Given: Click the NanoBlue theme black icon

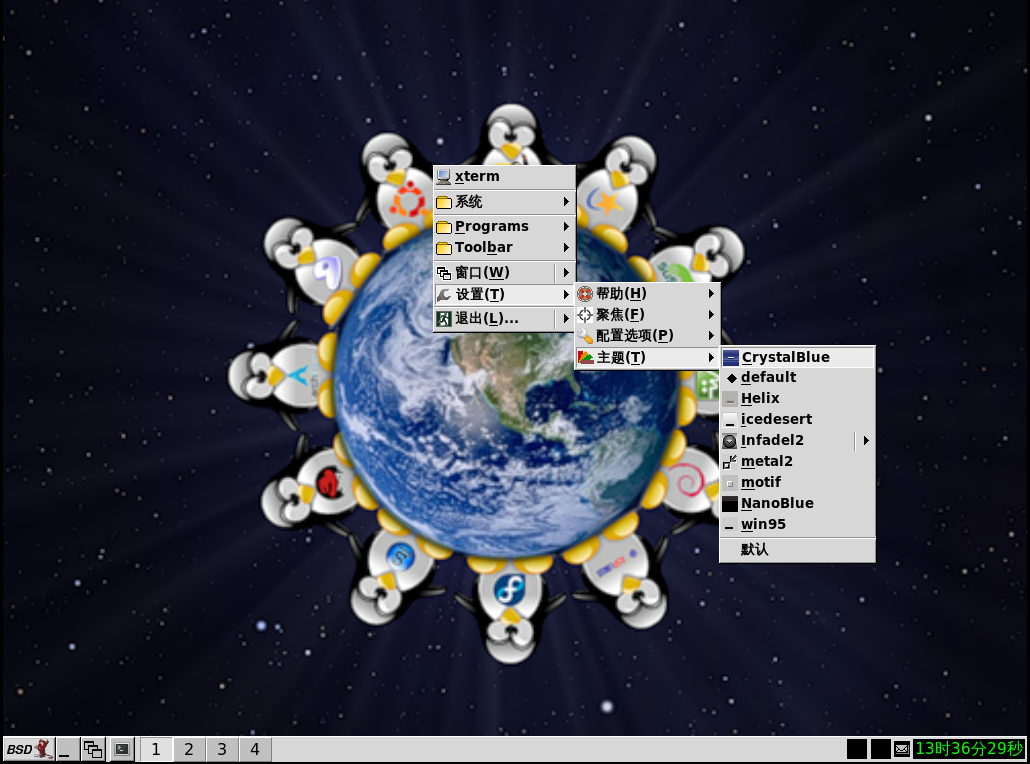Looking at the screenshot, I should point(730,504).
